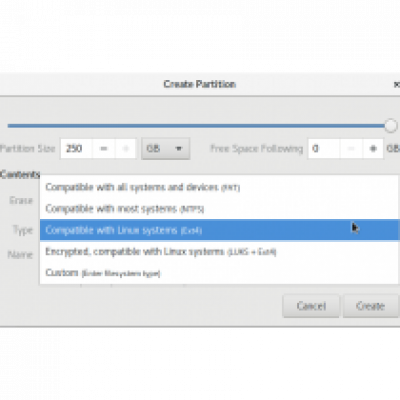Click the Create Partition title bar
Image resolution: width=400 pixels, height=400 pixels.
coord(199,84)
